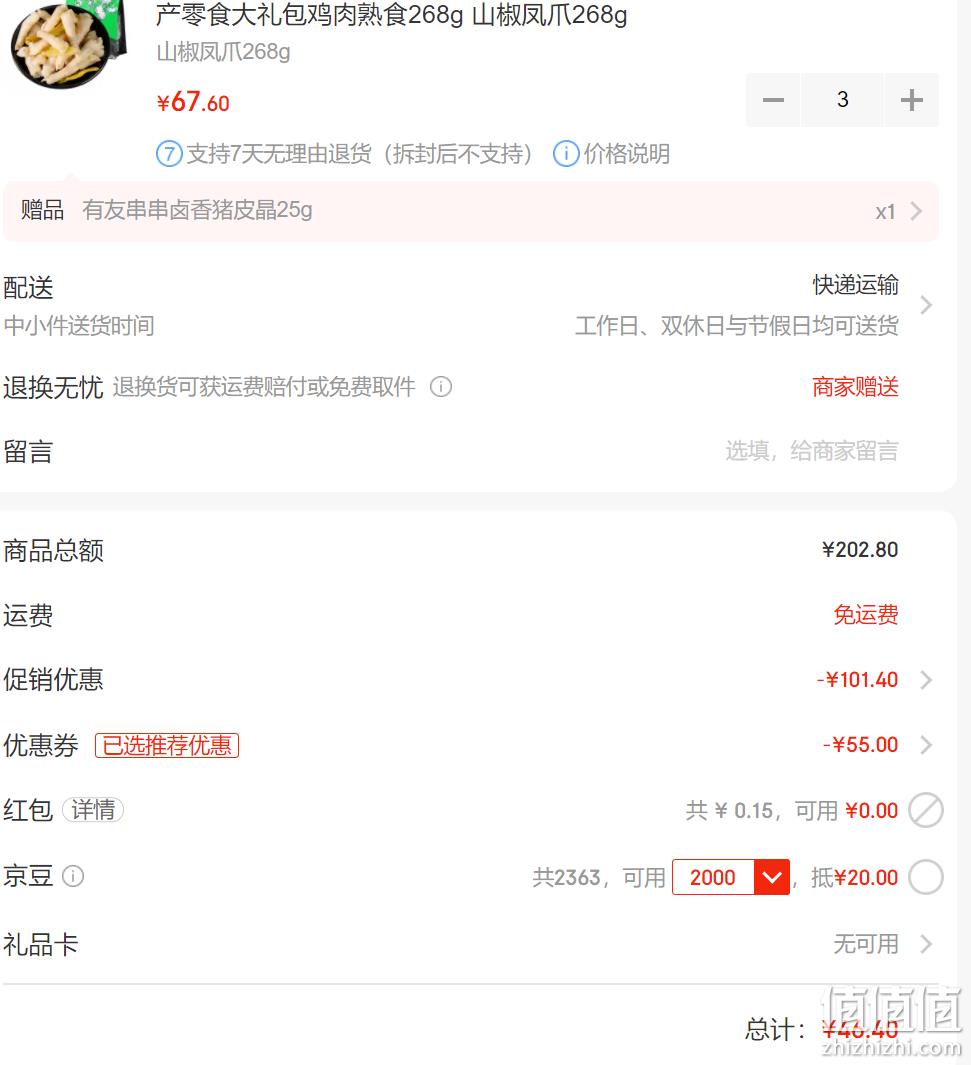This screenshot has width=971, height=1065.
Task: Expand 配送 delivery options chevron
Action: (x=926, y=305)
